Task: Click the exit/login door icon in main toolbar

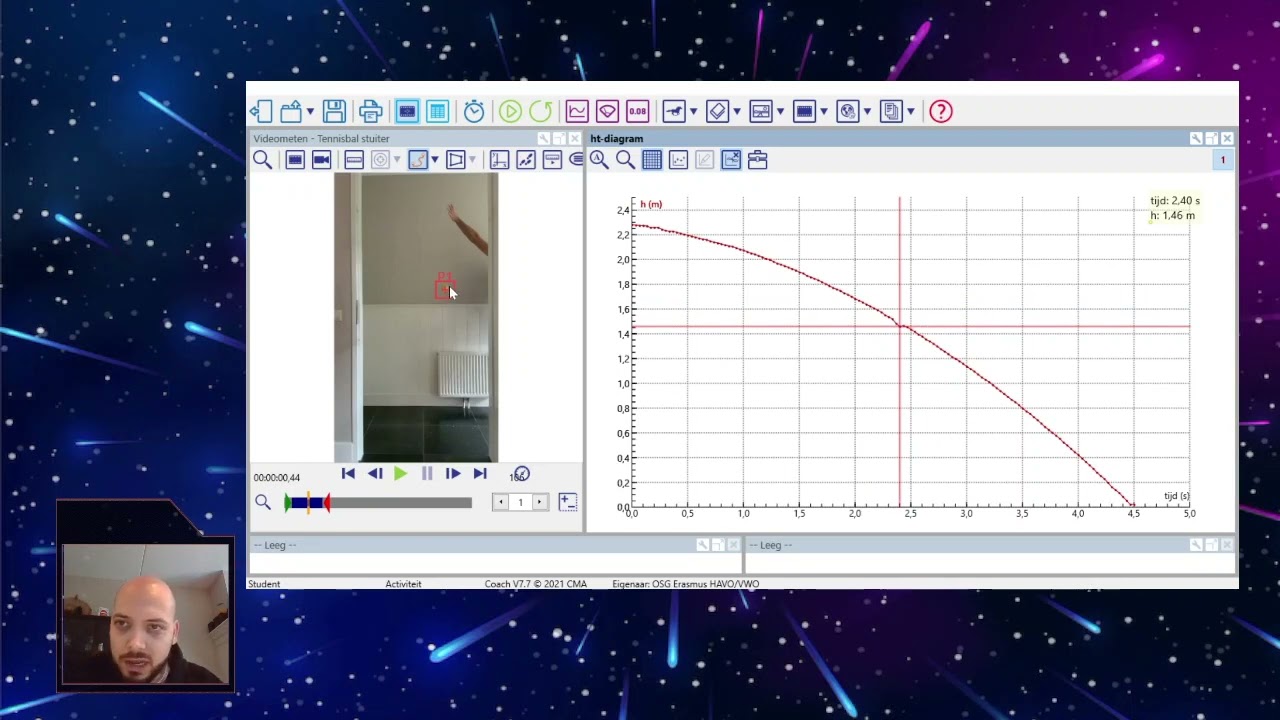Action: coord(261,111)
